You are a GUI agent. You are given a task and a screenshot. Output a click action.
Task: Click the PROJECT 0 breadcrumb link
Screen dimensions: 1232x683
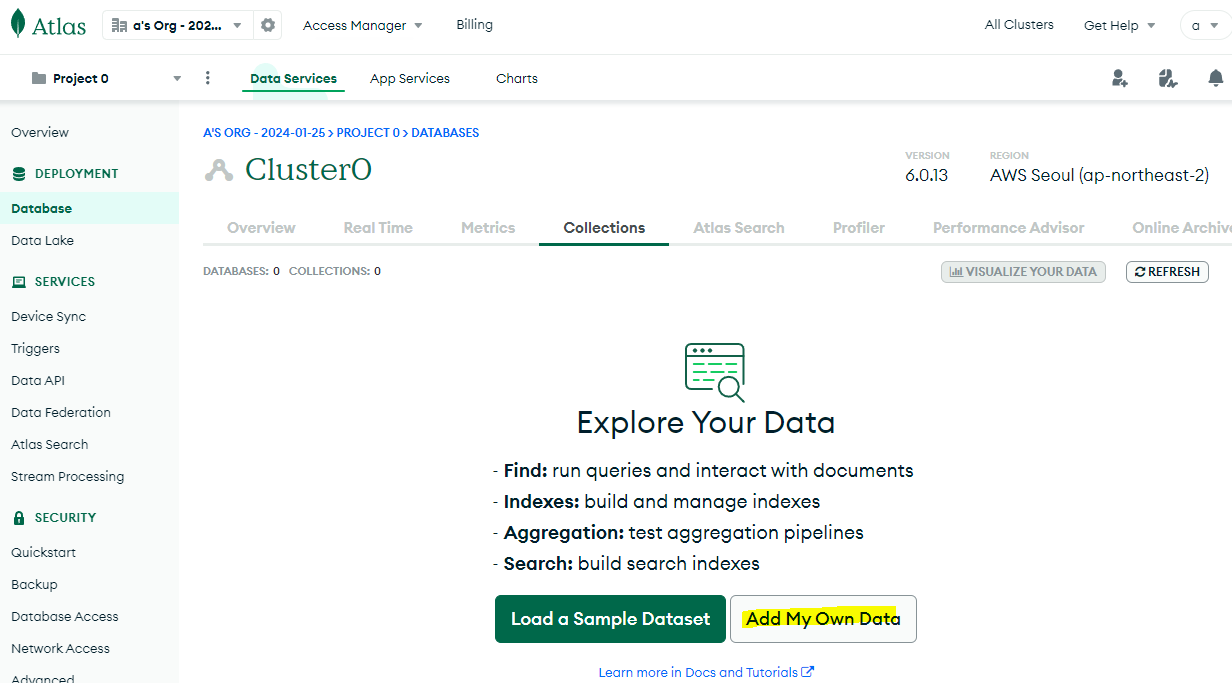pyautogui.click(x=368, y=132)
